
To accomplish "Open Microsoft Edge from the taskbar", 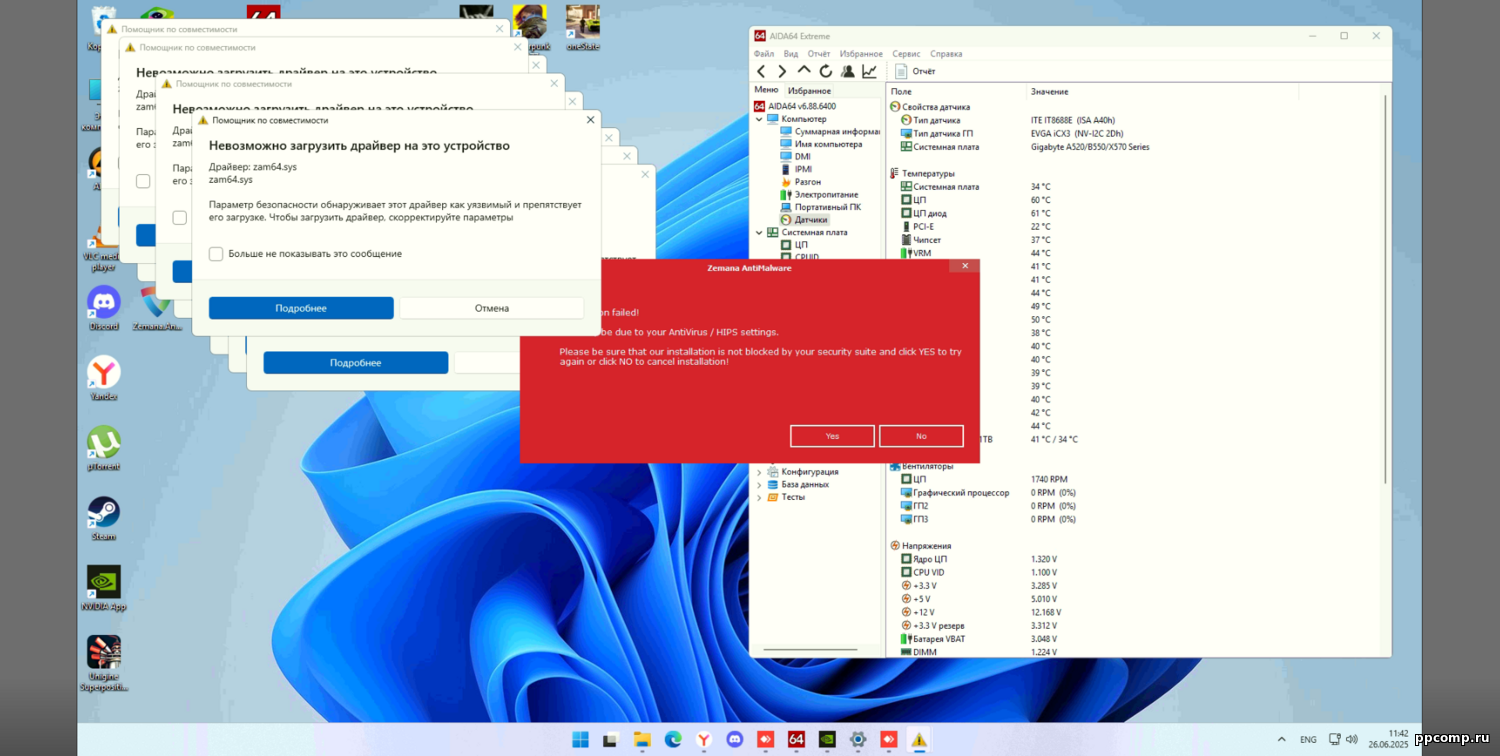I will (x=673, y=740).
